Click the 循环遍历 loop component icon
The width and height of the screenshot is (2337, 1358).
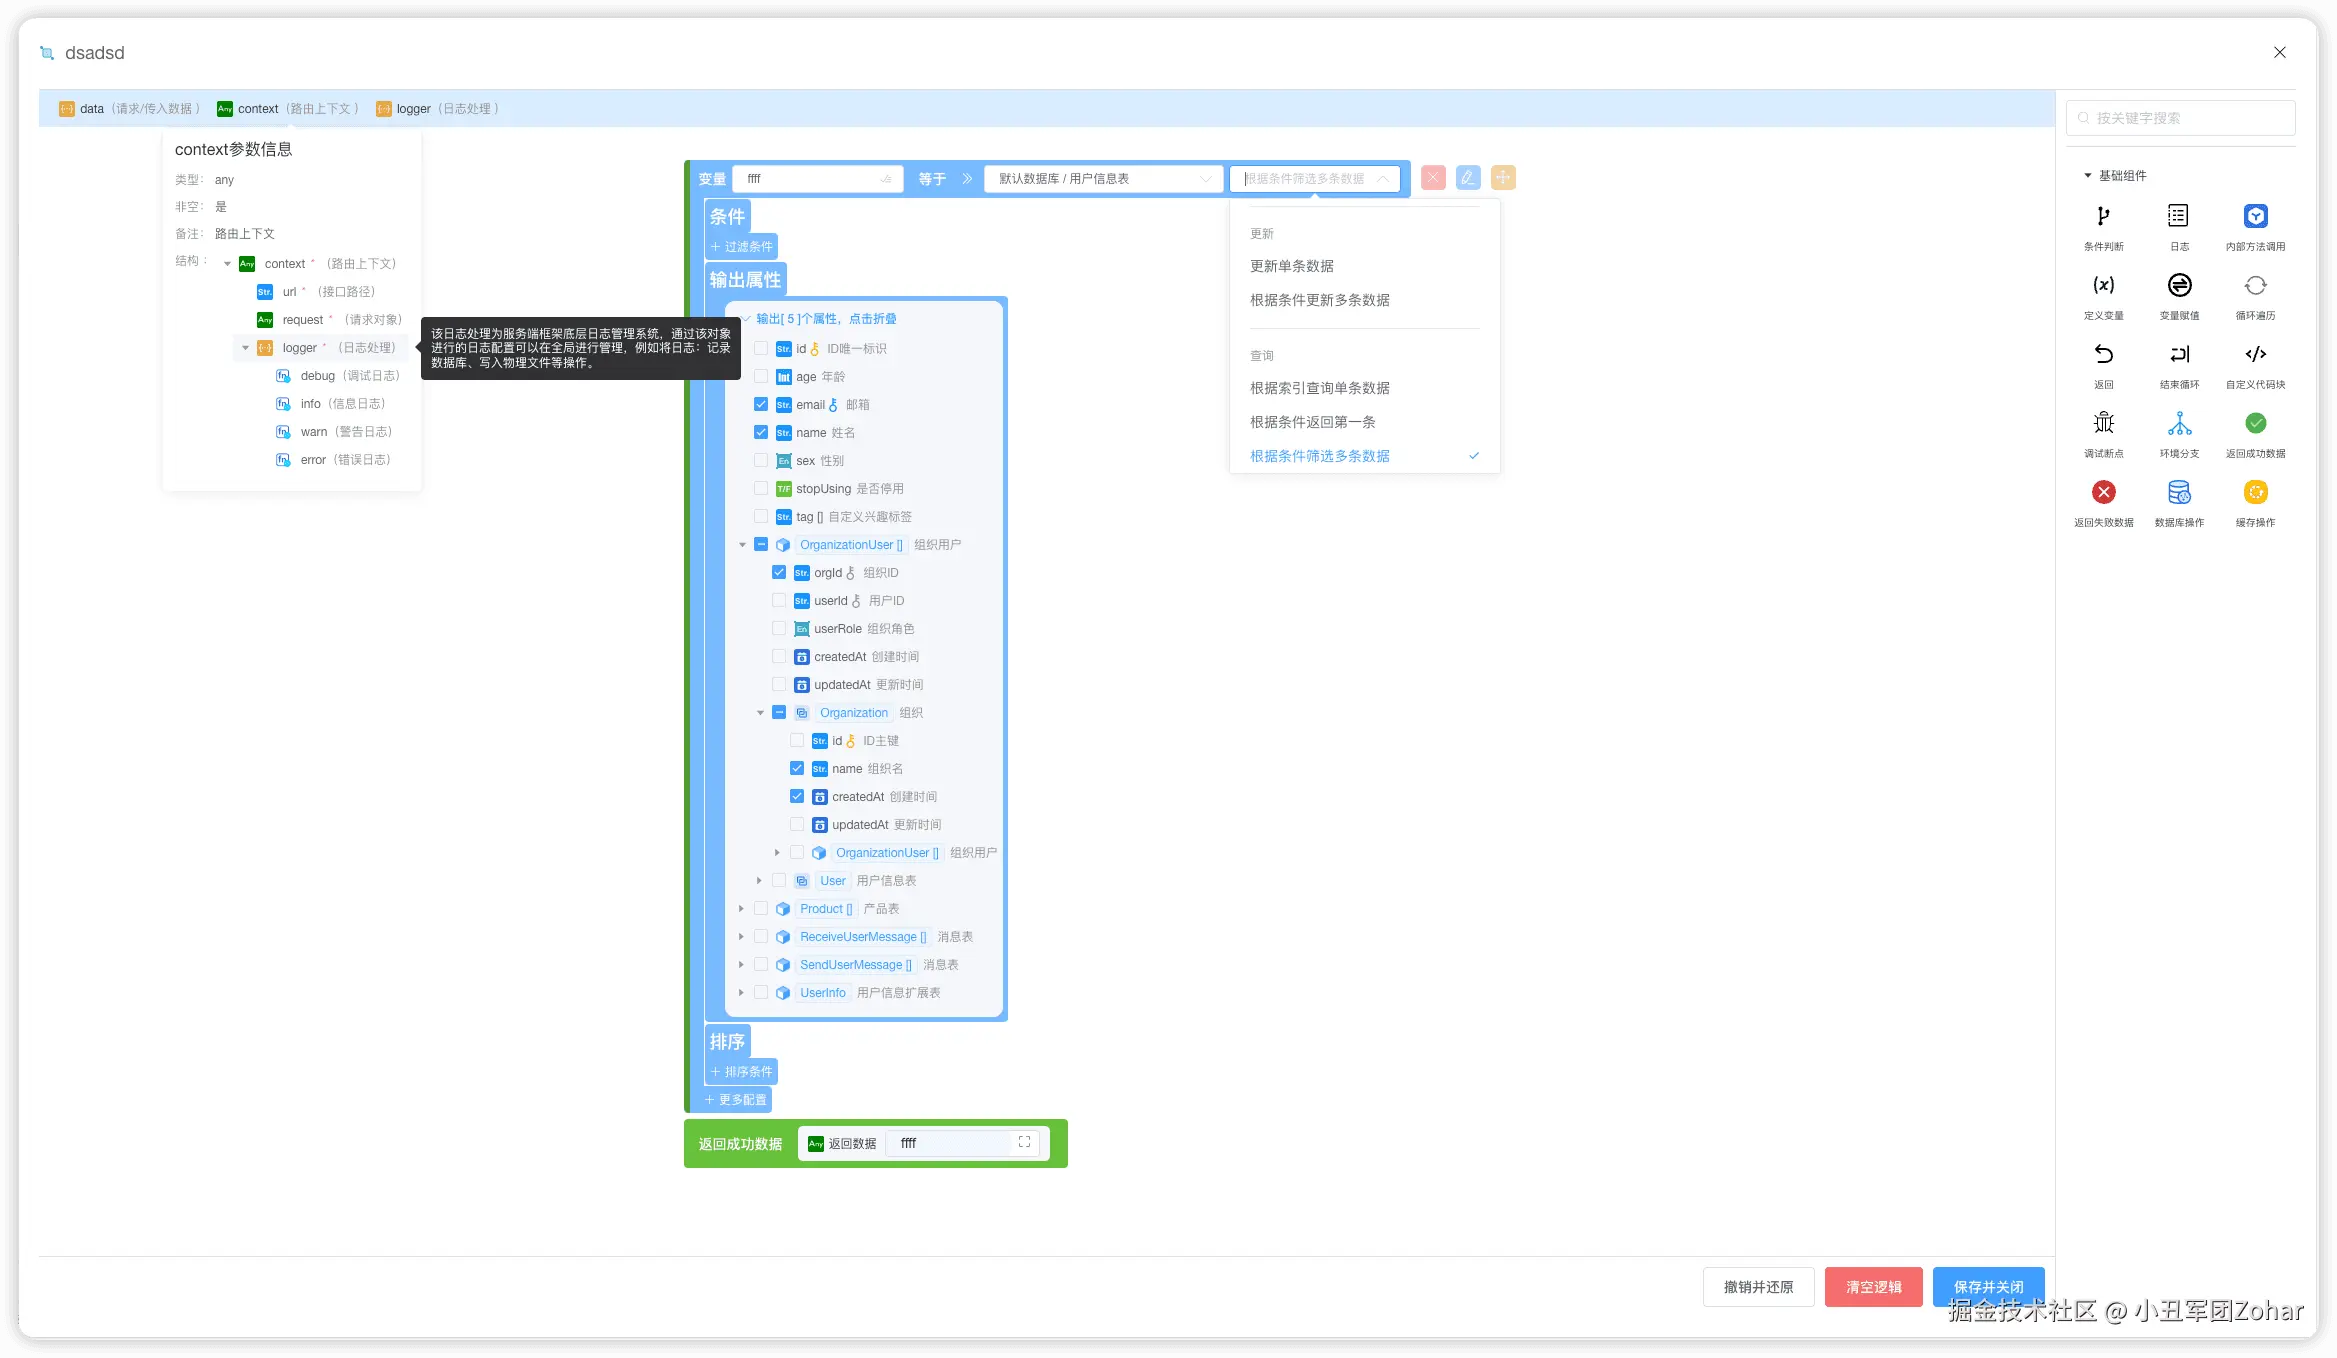point(2254,286)
